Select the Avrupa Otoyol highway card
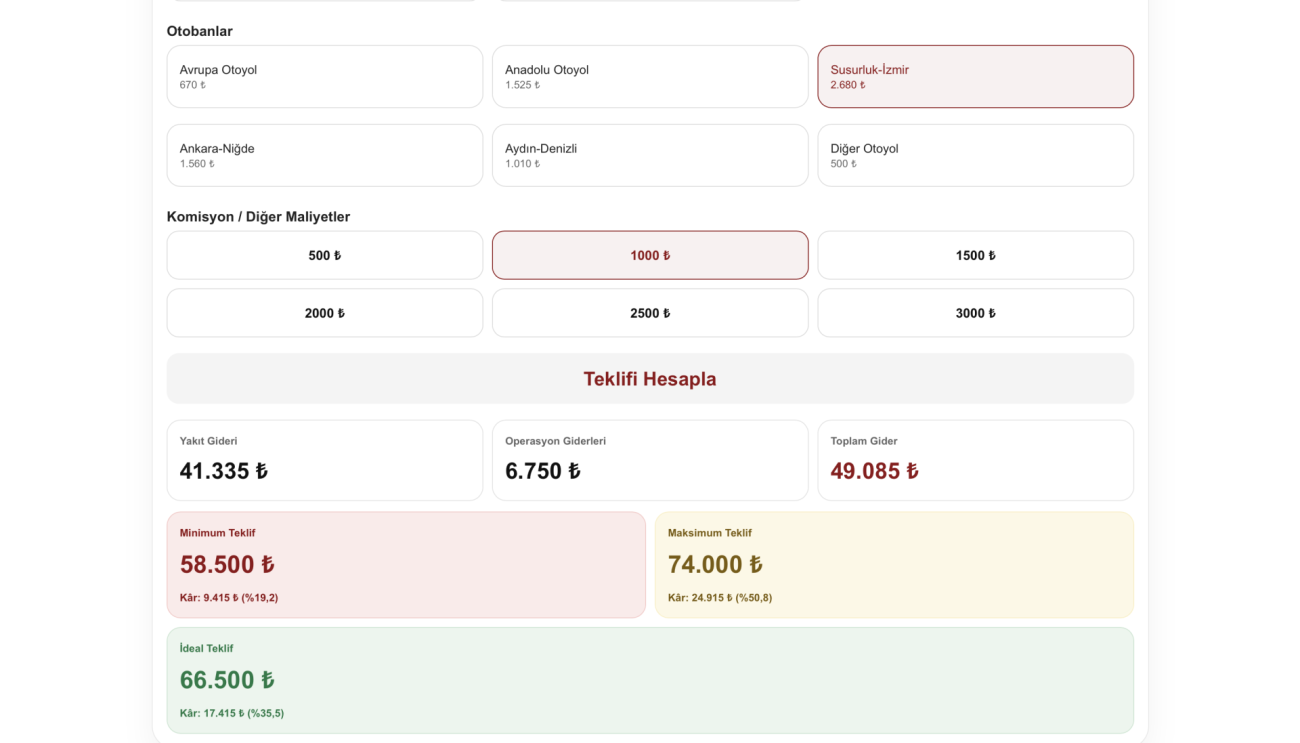The image size is (1300, 743). coord(325,76)
